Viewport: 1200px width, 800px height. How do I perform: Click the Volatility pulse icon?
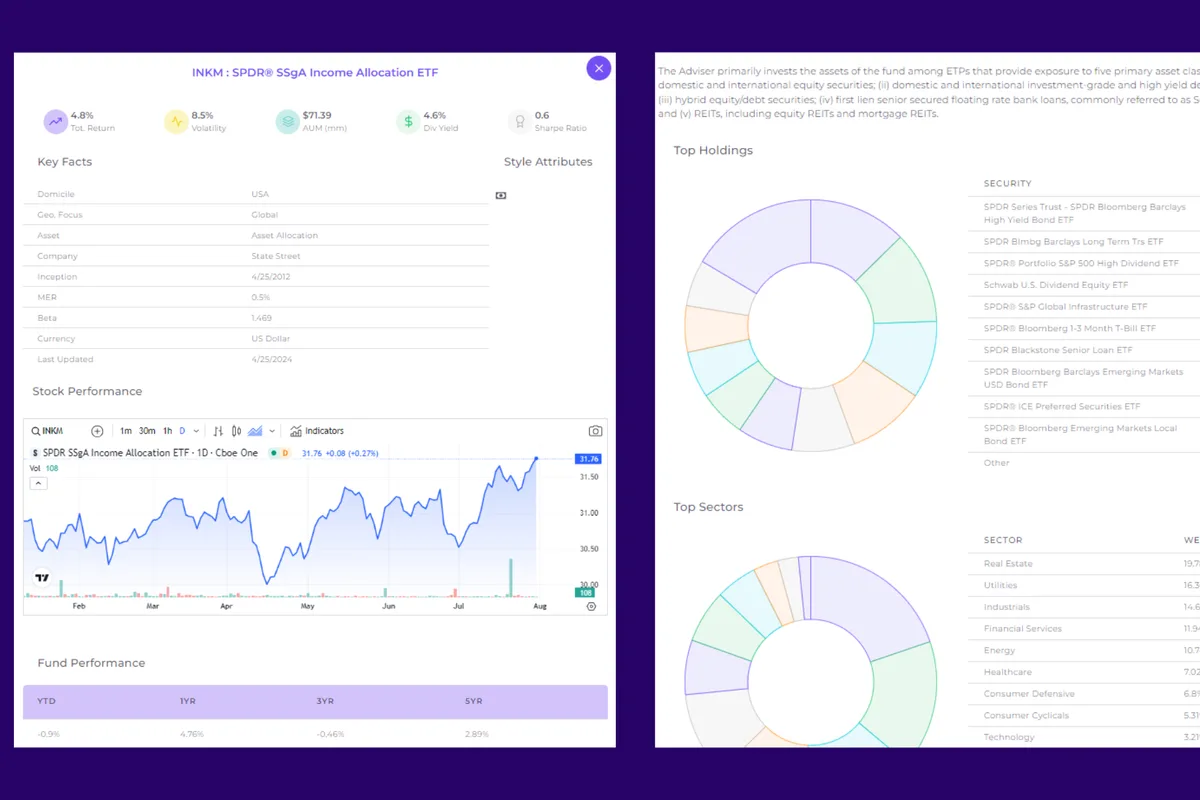[176, 122]
